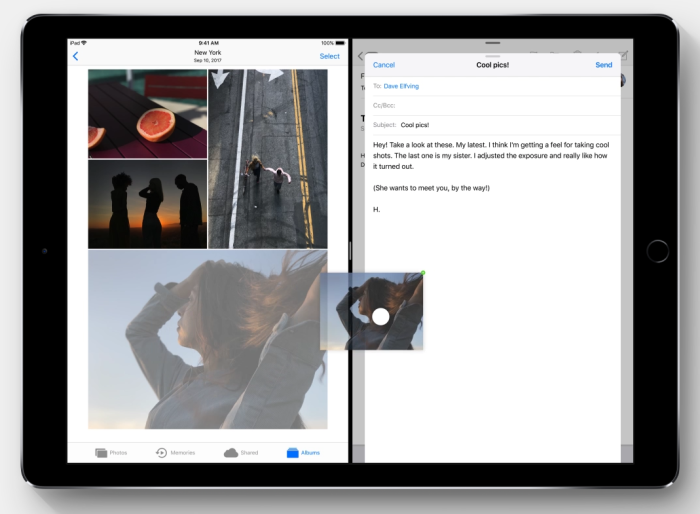The height and width of the screenshot is (514, 700).
Task: Open the aerial street photo
Action: 268,159
